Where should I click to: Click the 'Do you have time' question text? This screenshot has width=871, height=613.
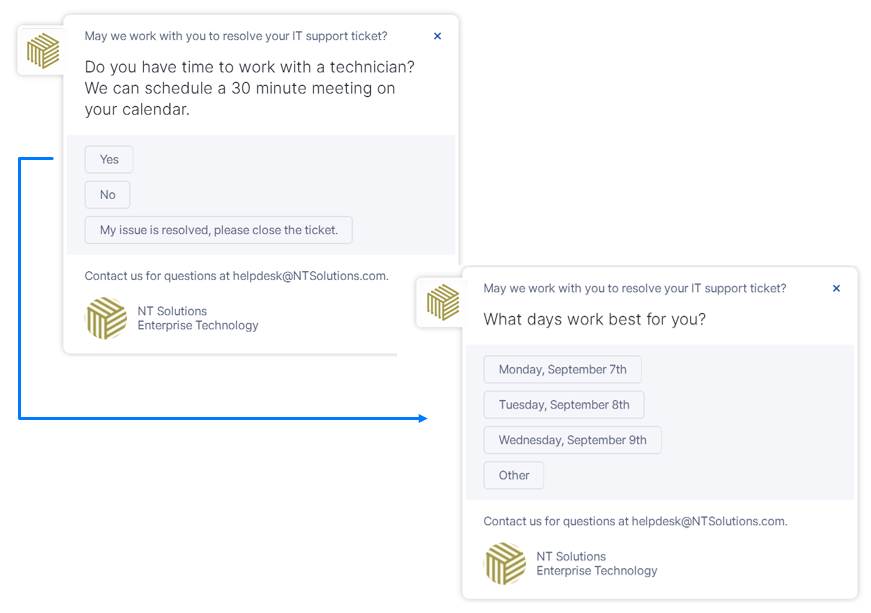click(249, 88)
